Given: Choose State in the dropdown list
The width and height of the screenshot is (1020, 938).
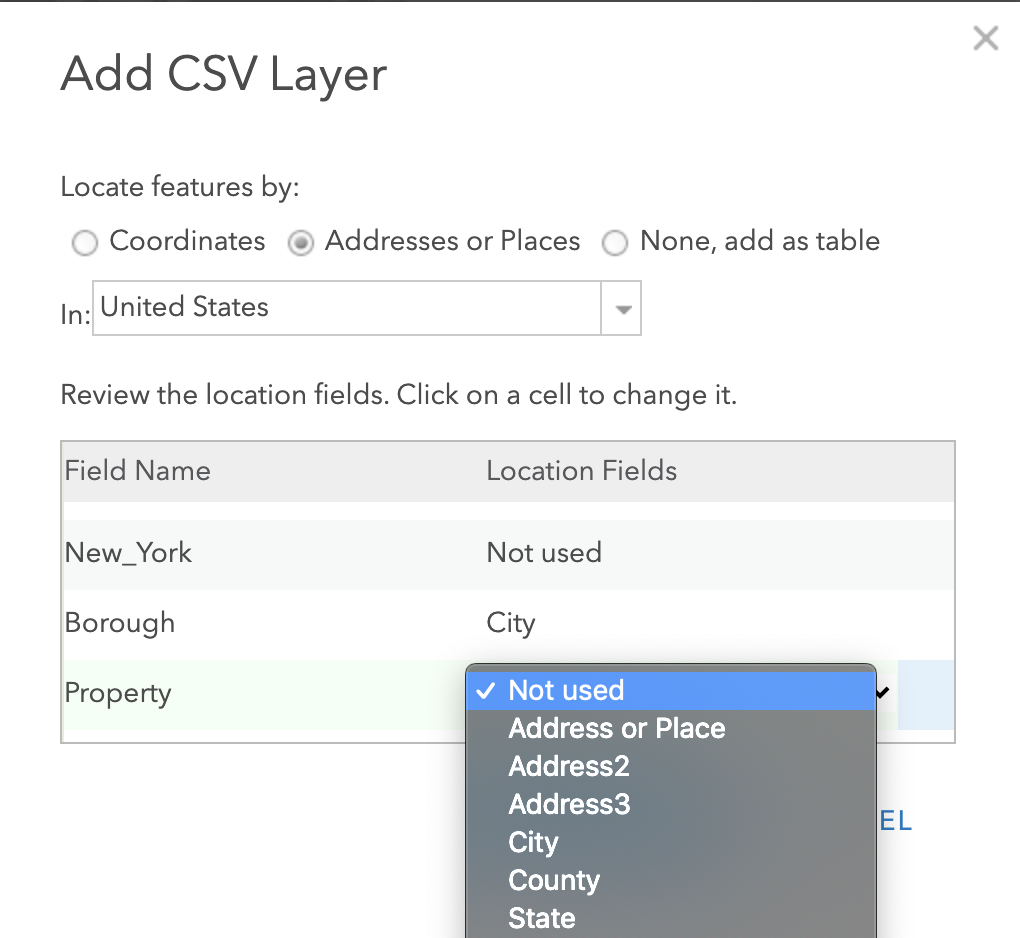Looking at the screenshot, I should click(x=671, y=918).
